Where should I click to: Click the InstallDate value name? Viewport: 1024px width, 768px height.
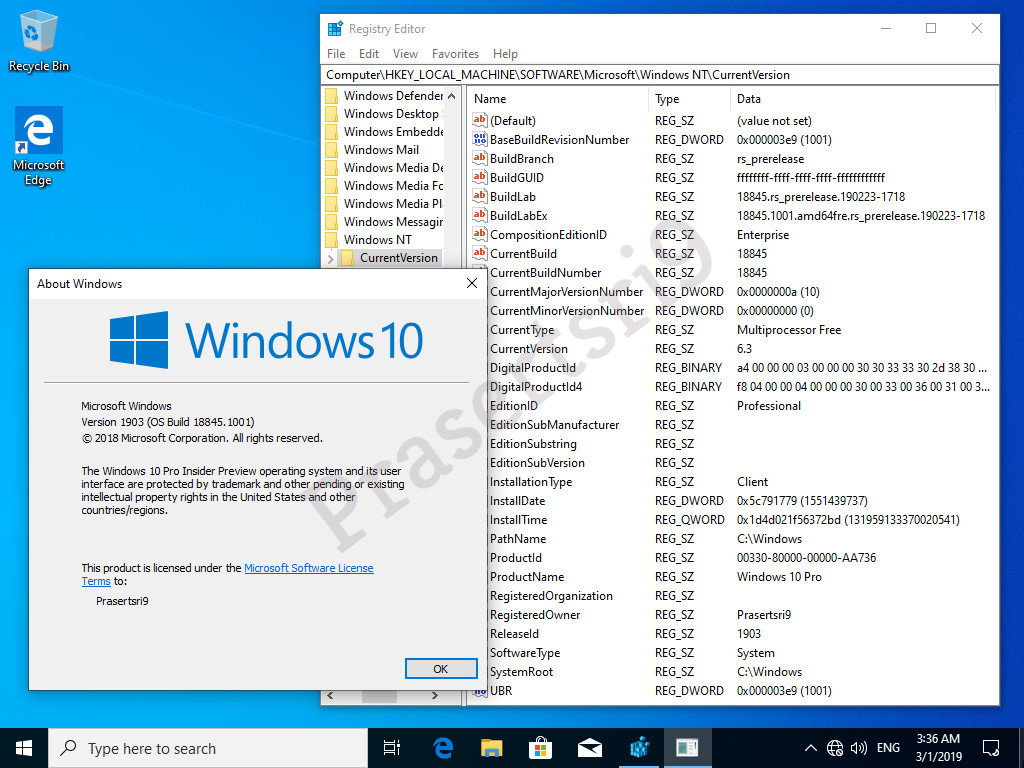(517, 501)
